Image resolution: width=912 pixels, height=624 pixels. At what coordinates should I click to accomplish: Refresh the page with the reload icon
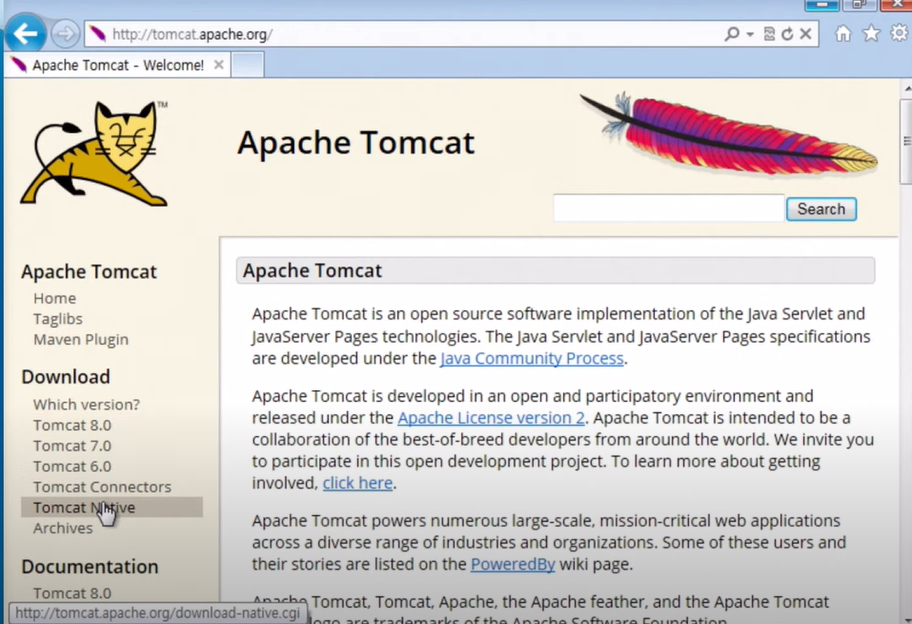[x=787, y=34]
